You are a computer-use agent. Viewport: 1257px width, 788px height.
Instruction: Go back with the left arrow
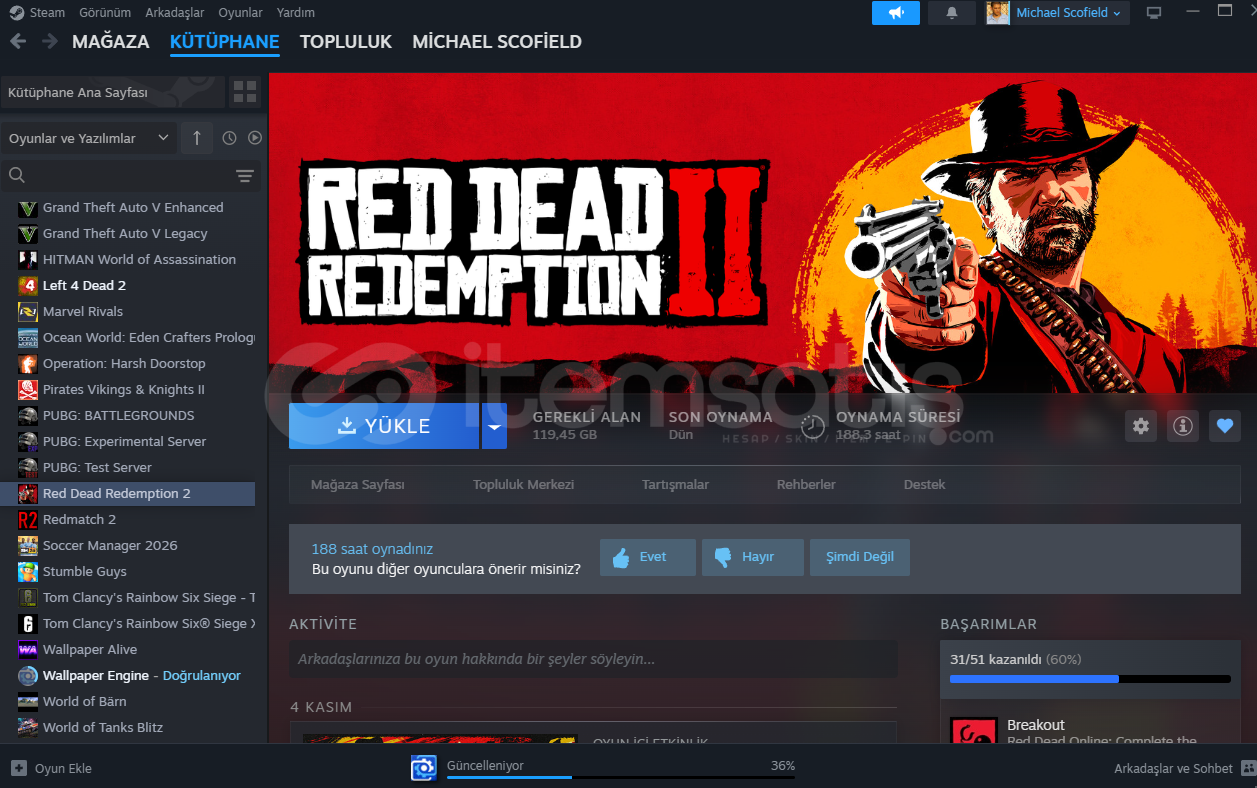point(18,42)
